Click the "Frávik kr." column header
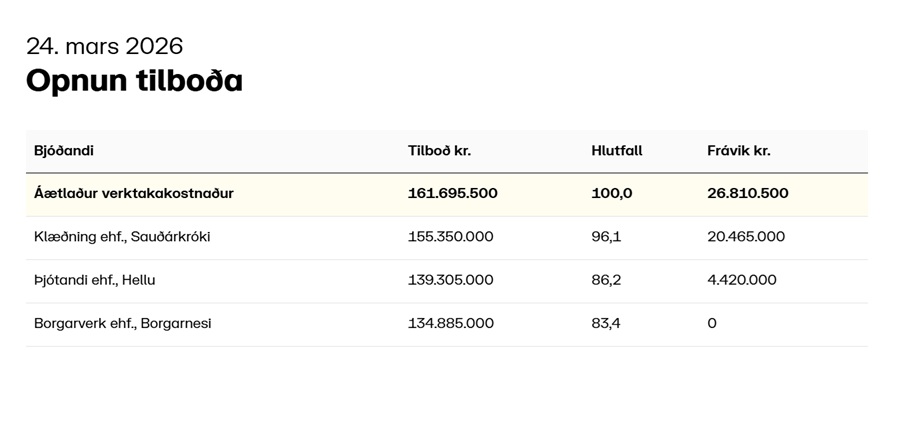 pyautogui.click(x=738, y=151)
